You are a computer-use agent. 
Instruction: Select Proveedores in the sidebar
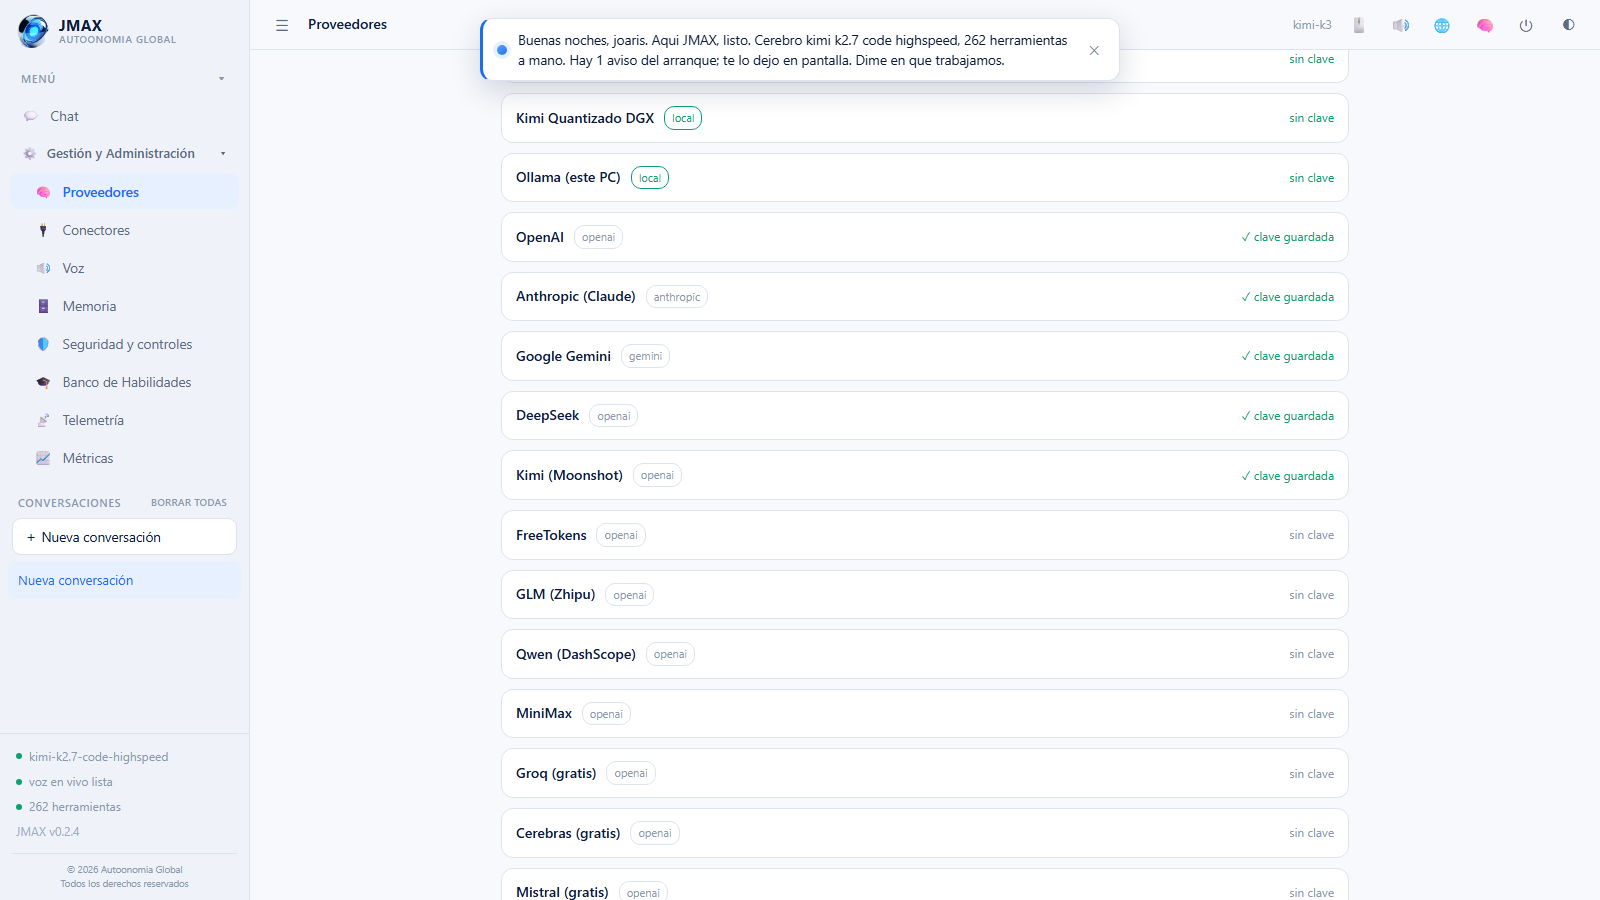point(124,192)
